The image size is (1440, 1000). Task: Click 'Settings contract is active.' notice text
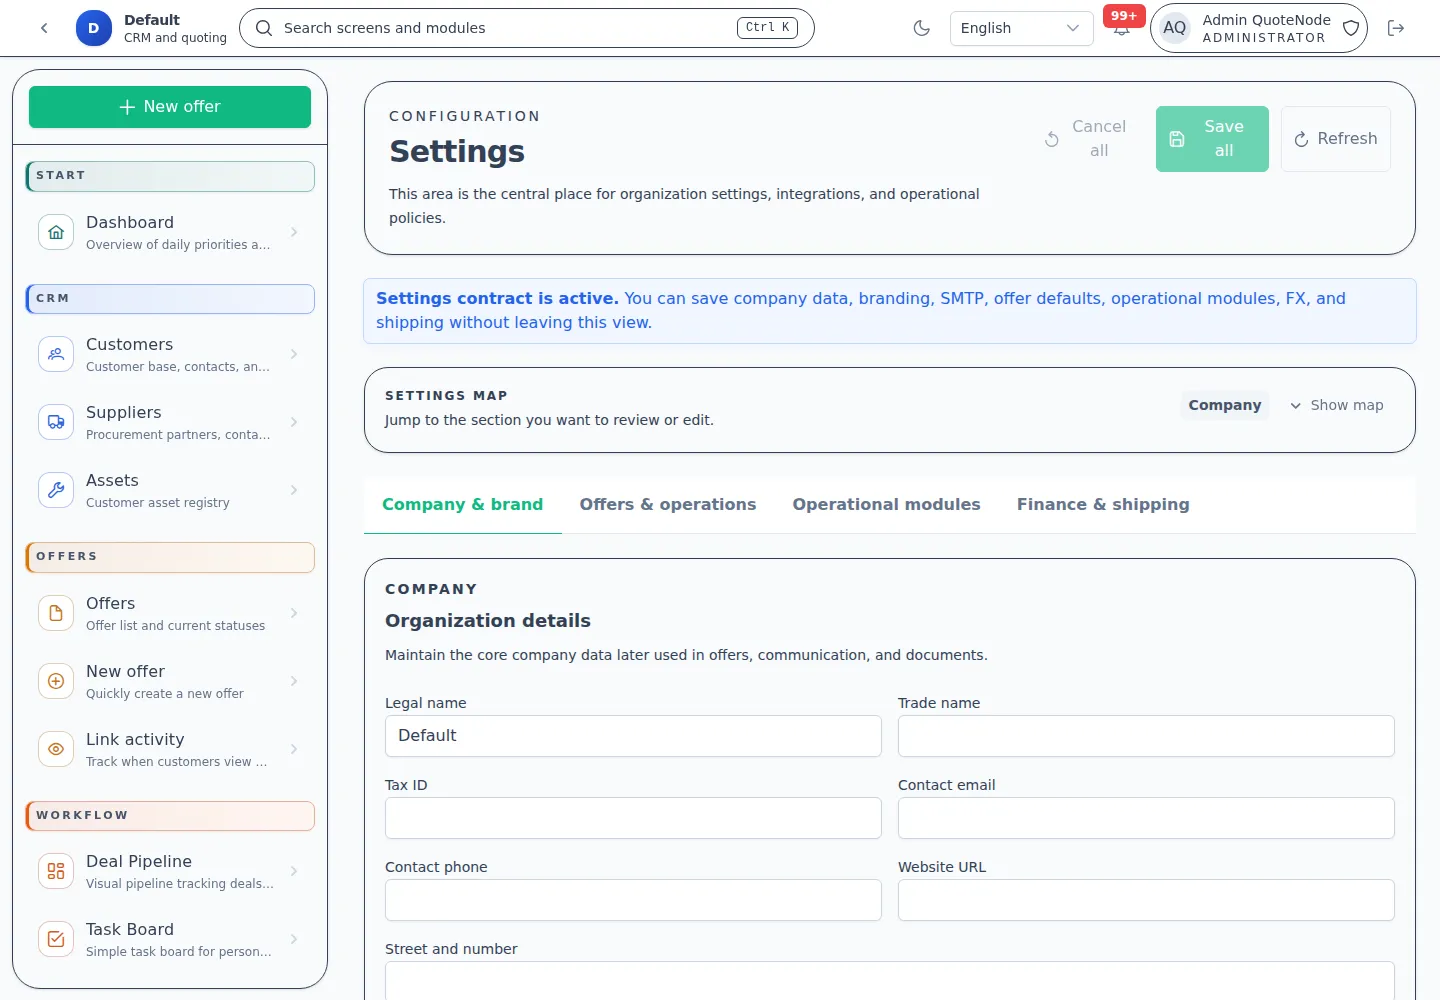point(497,298)
